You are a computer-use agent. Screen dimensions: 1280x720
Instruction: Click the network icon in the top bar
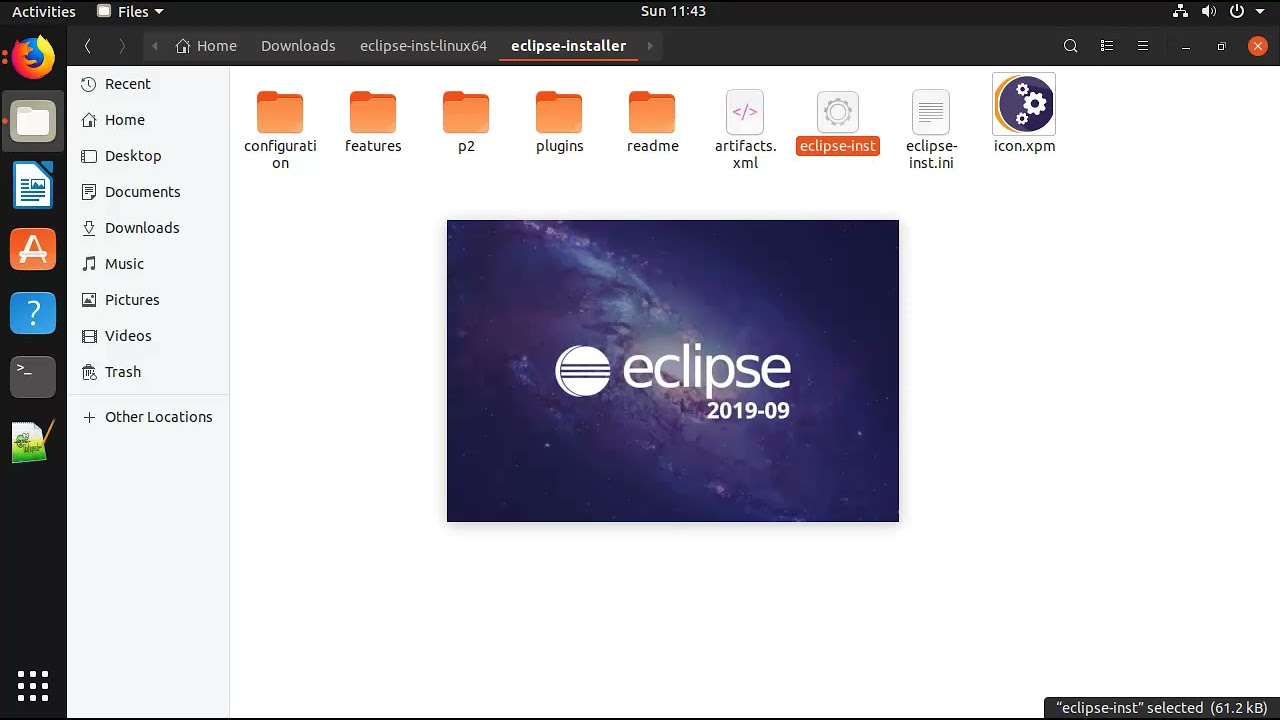point(1181,11)
